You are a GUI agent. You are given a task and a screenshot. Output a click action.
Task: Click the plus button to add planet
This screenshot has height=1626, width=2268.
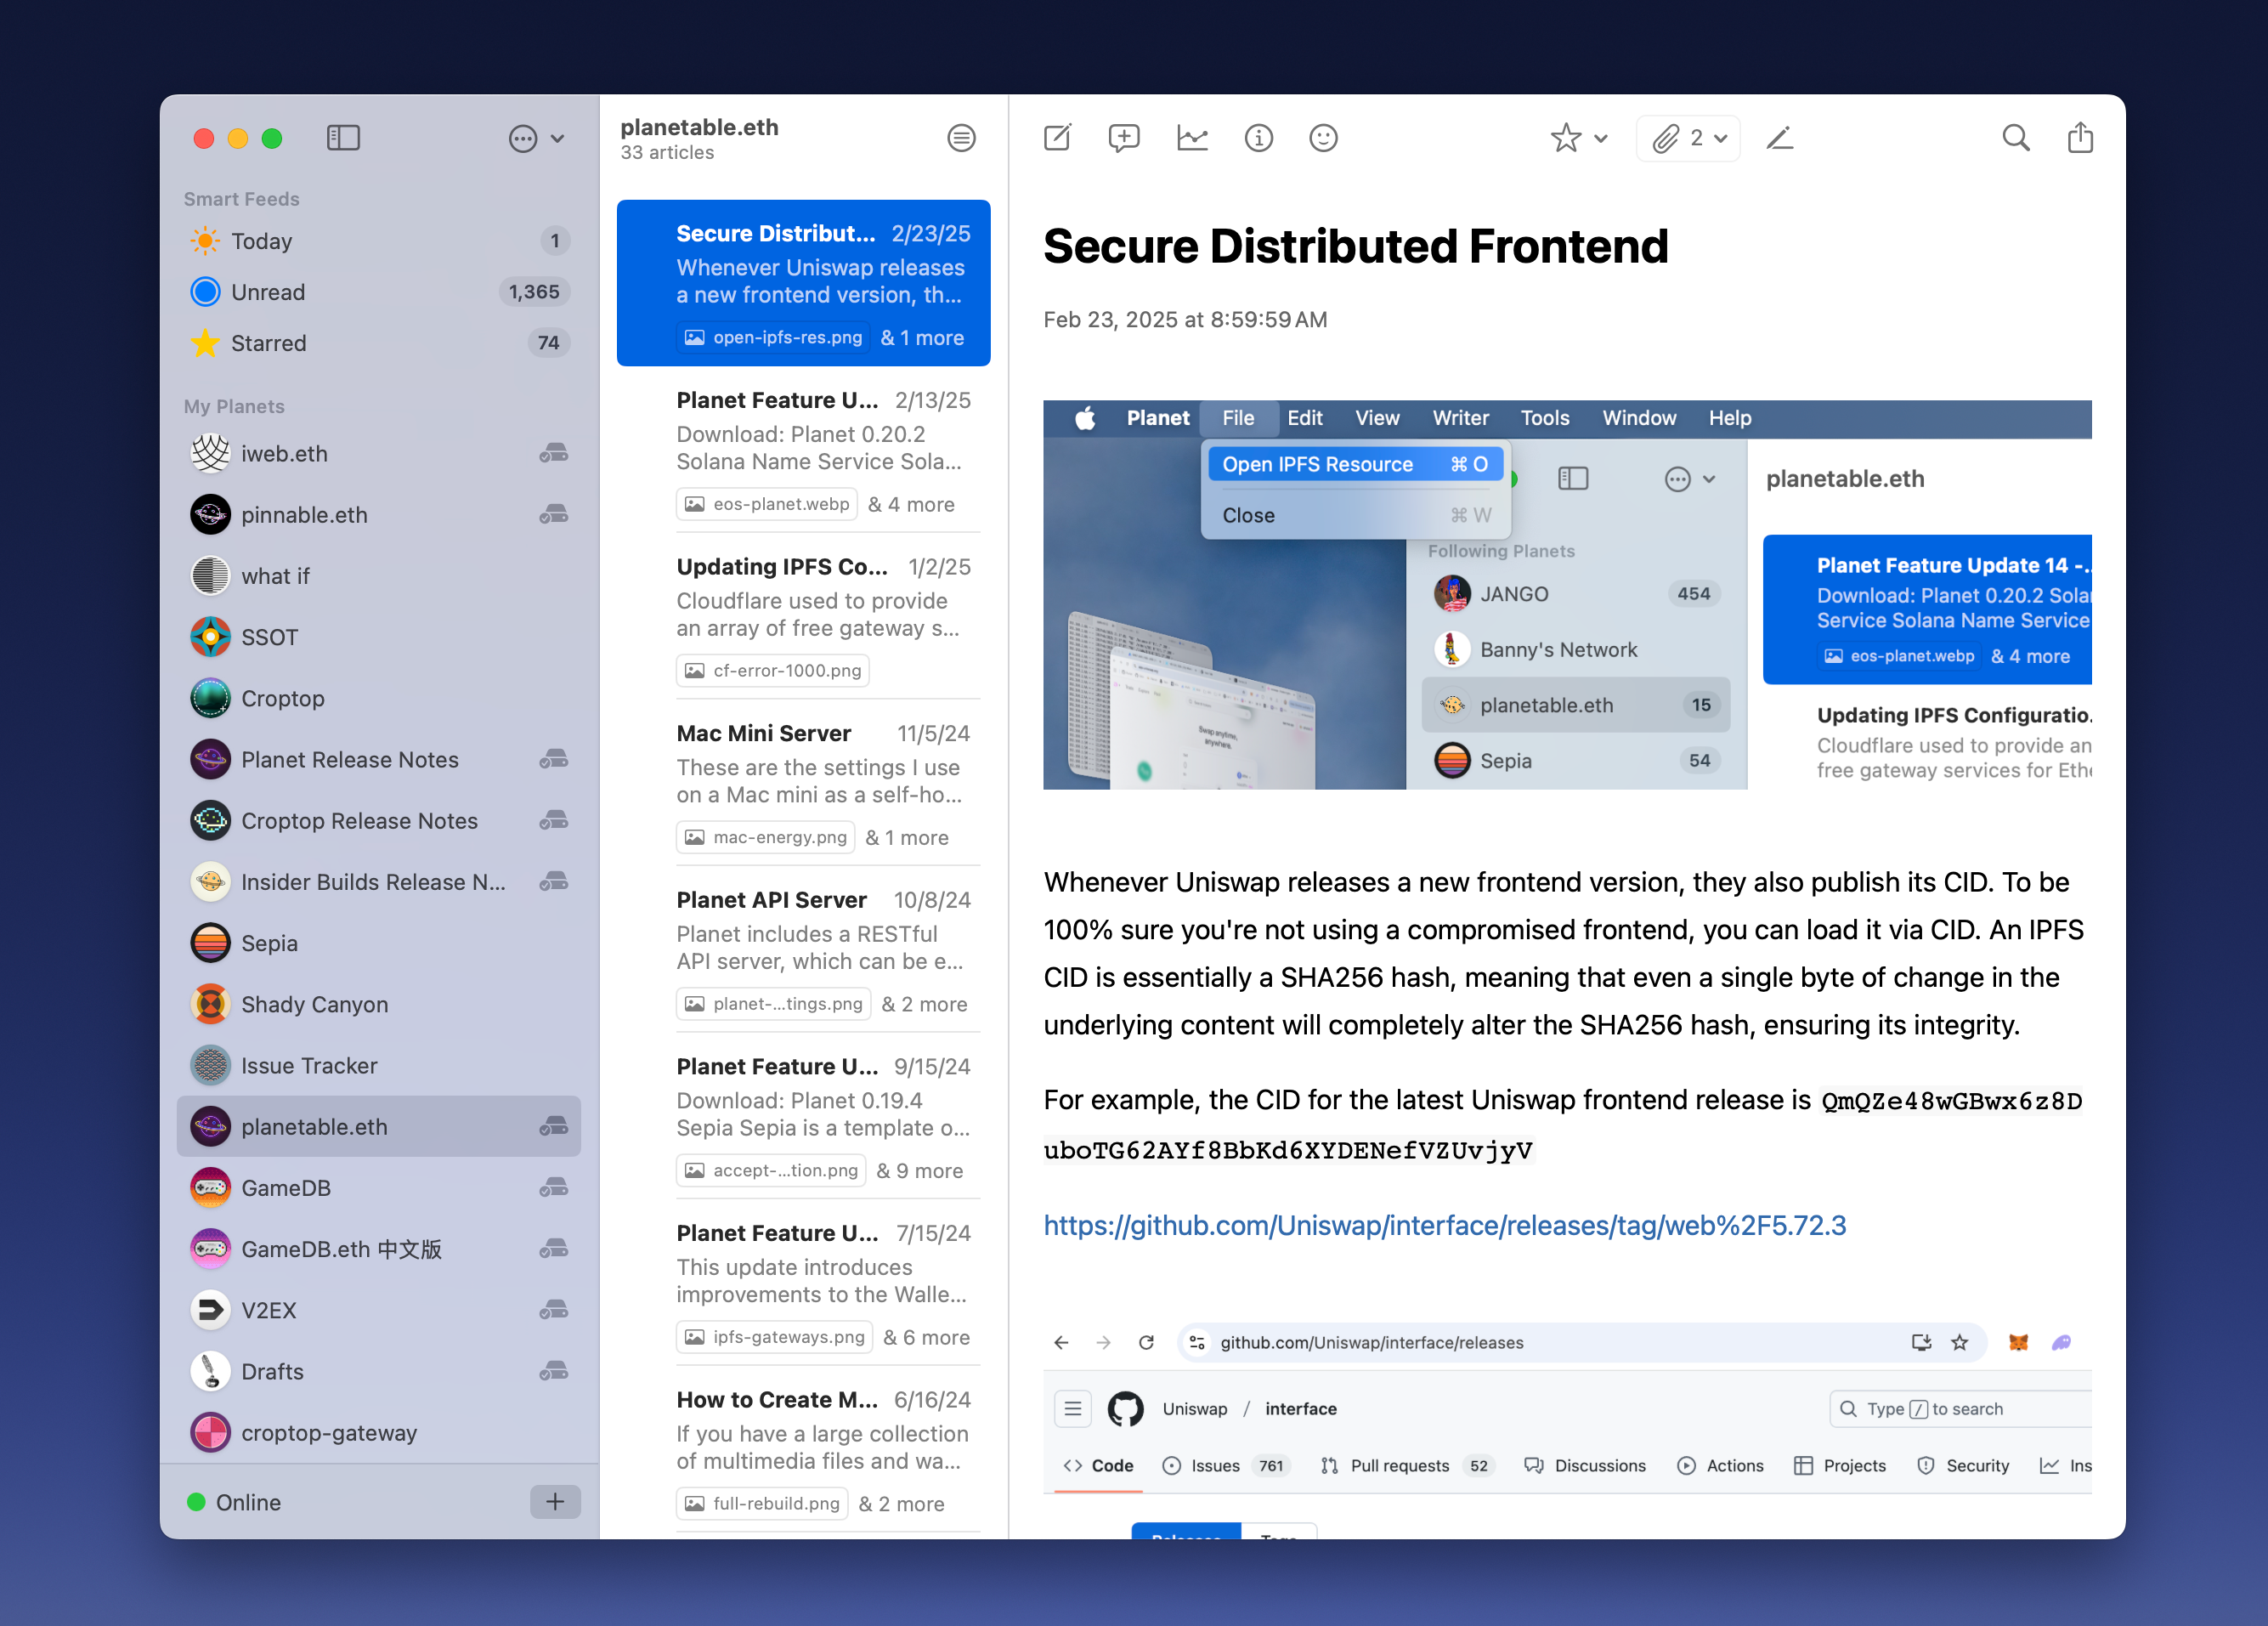tap(555, 1501)
